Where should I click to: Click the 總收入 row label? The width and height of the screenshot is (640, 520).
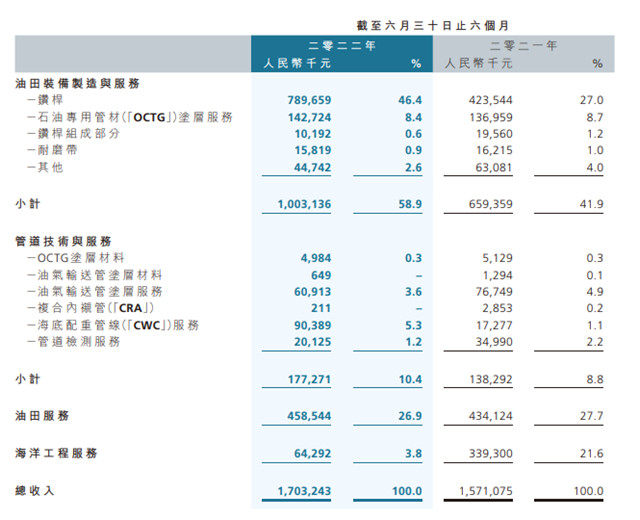(35, 491)
